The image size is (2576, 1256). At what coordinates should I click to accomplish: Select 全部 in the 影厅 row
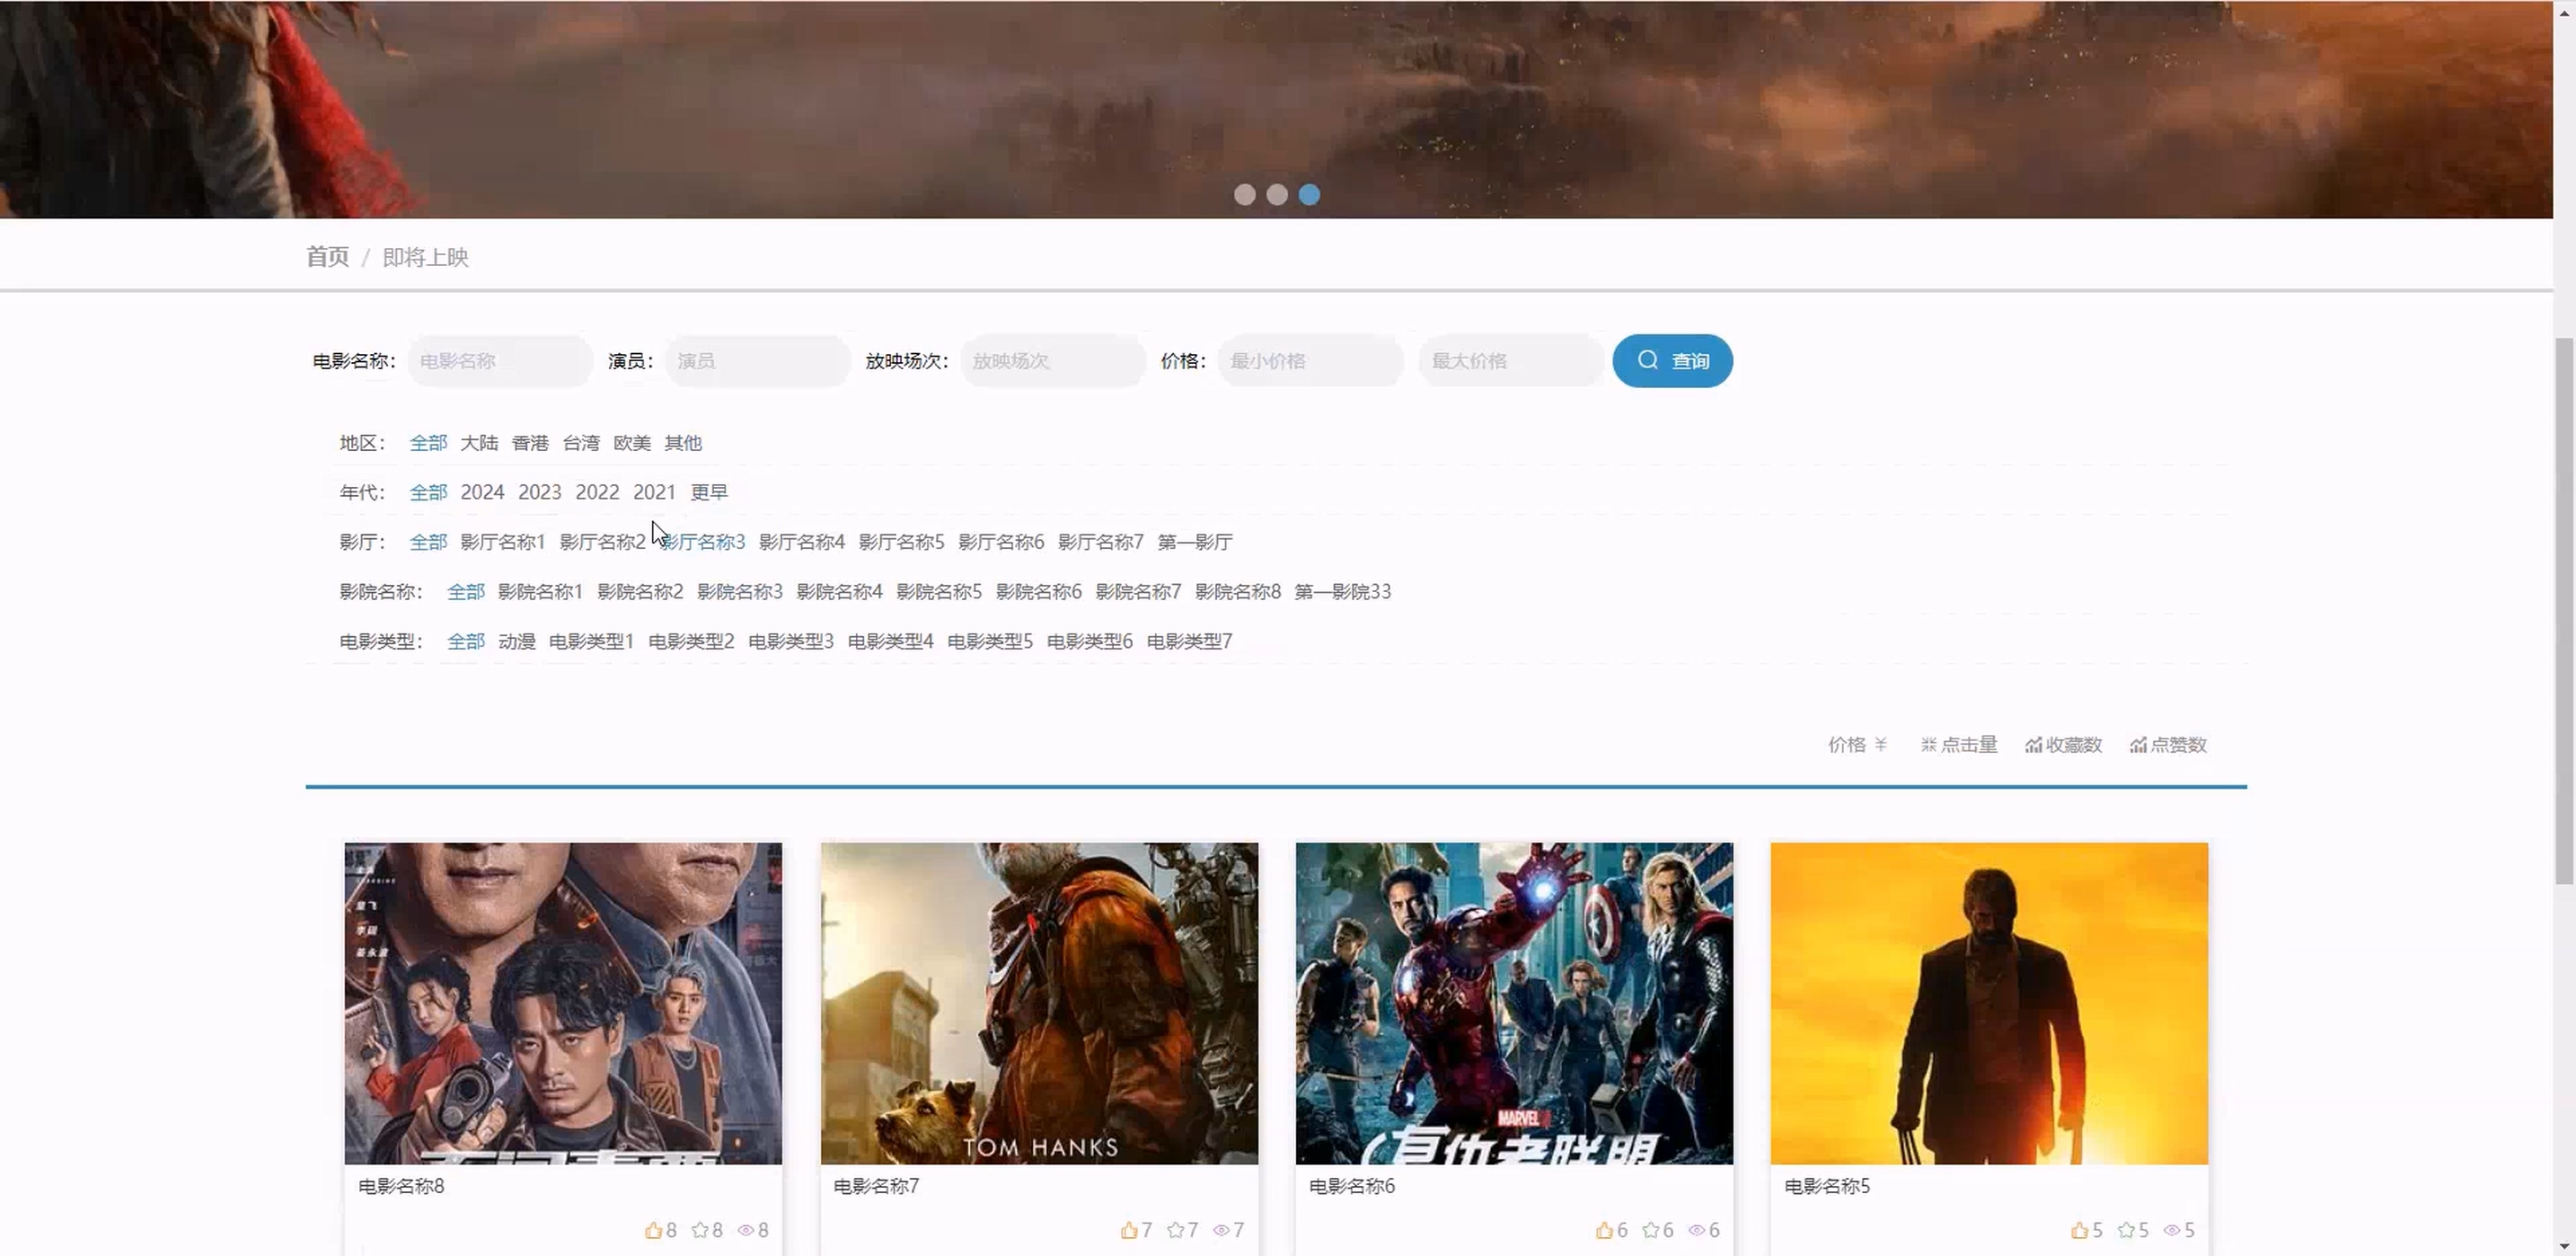[428, 542]
